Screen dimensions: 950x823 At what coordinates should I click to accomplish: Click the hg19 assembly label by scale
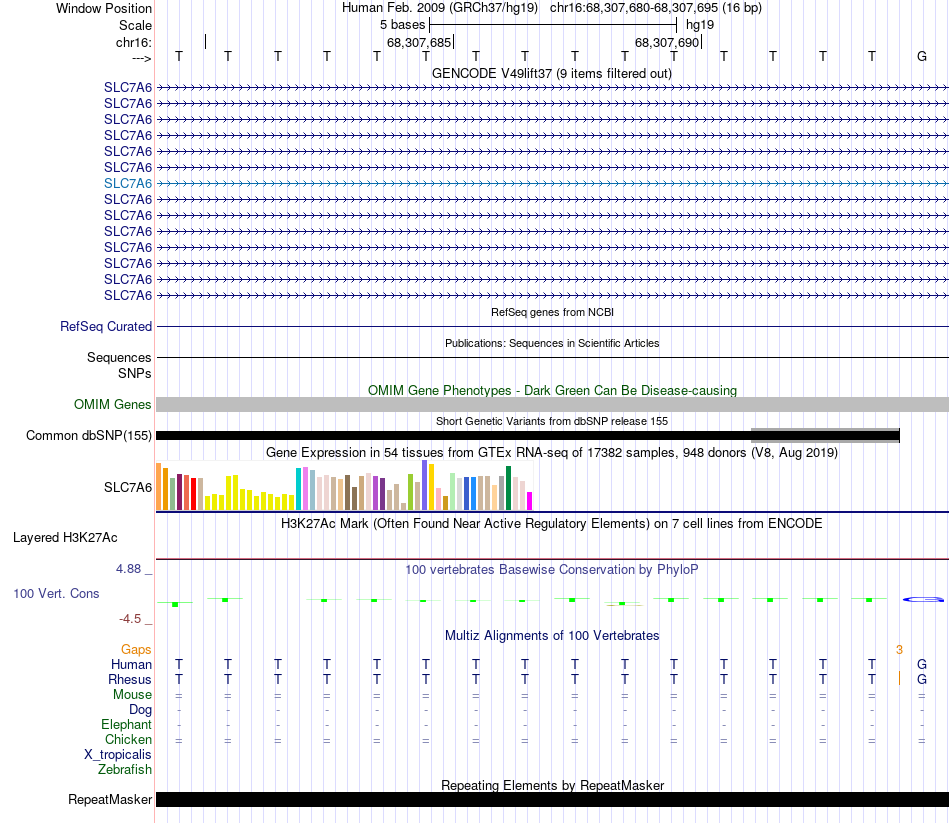pos(700,25)
